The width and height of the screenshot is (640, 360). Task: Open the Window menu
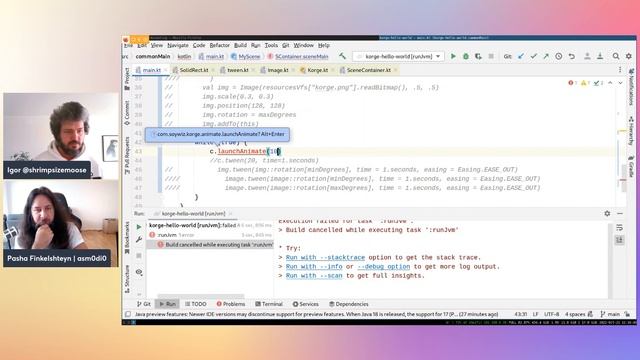304,45
